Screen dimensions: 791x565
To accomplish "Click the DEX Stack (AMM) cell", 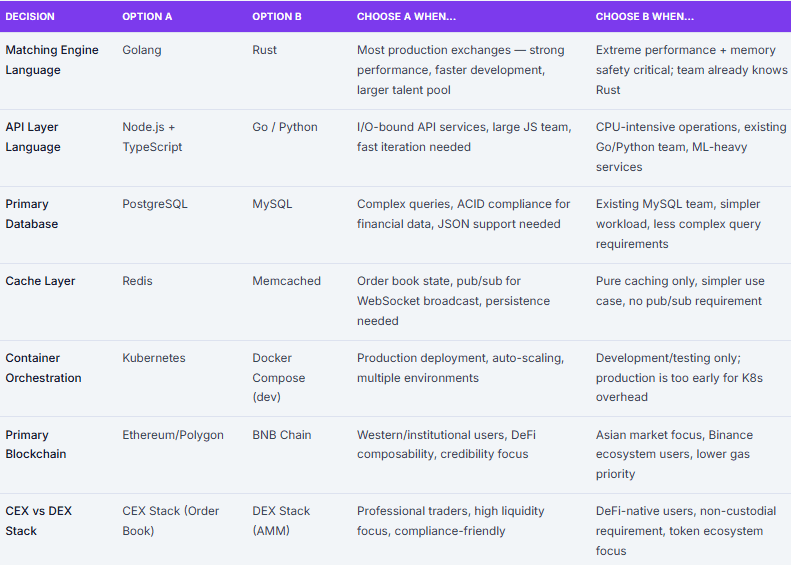I will 284,521.
